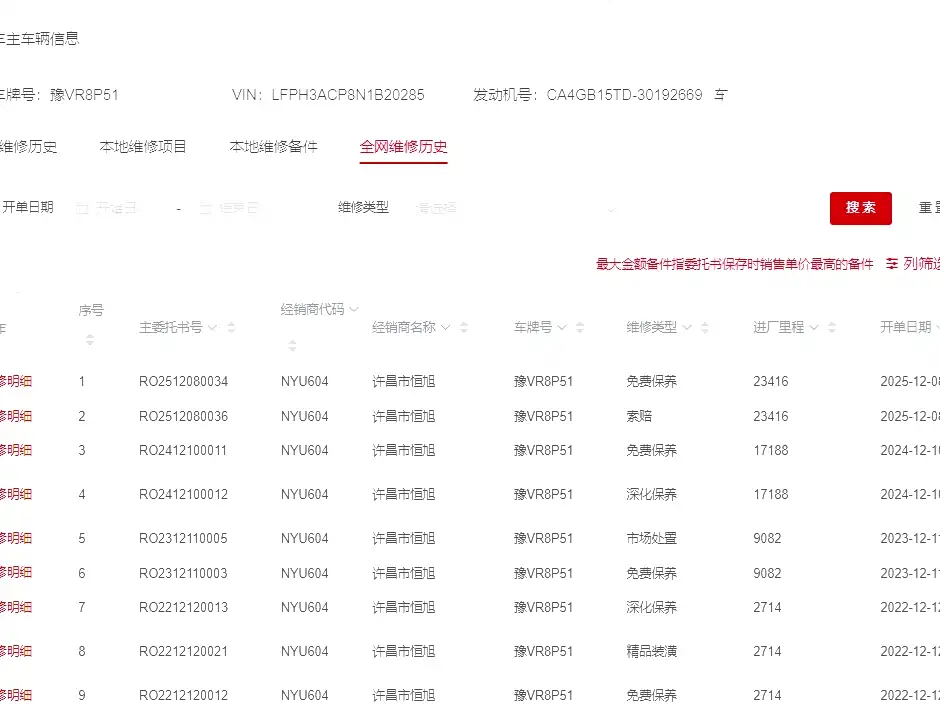Expand the 维修类型 filter dropdown

[515, 209]
